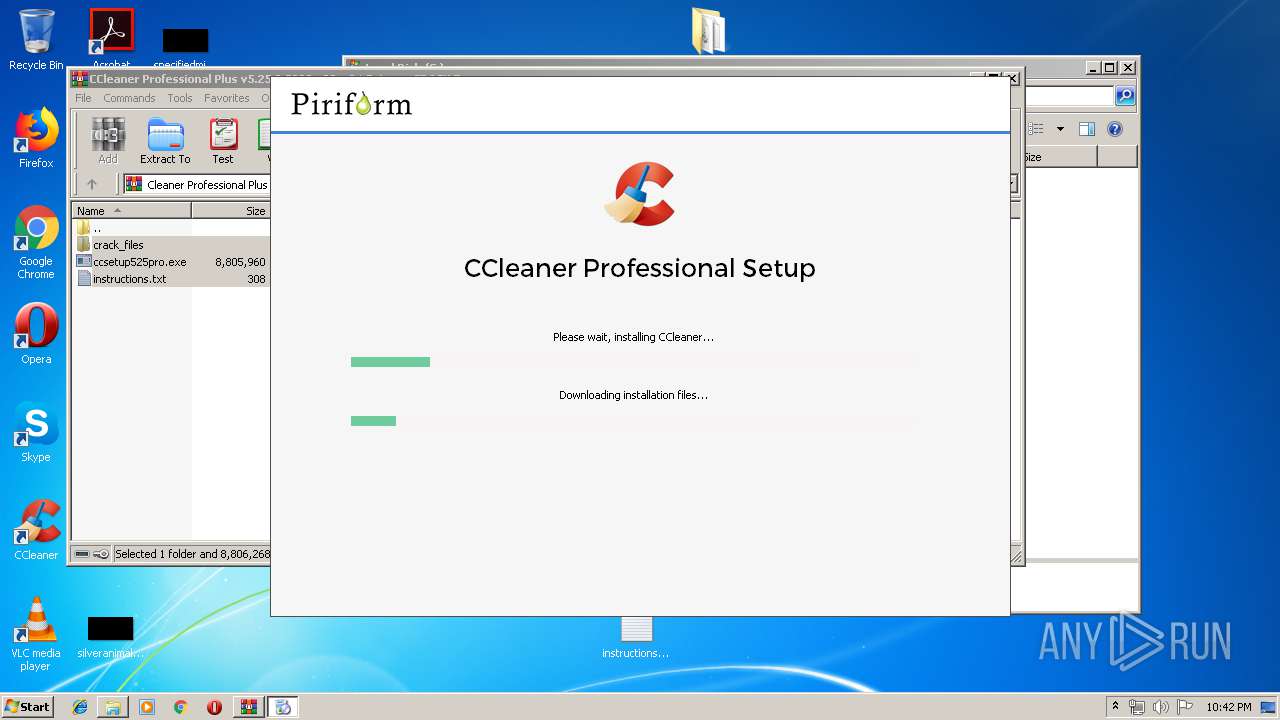This screenshot has height=720, width=1280.
Task: Click the 'installing CCleaner' progress bar
Action: pos(635,362)
